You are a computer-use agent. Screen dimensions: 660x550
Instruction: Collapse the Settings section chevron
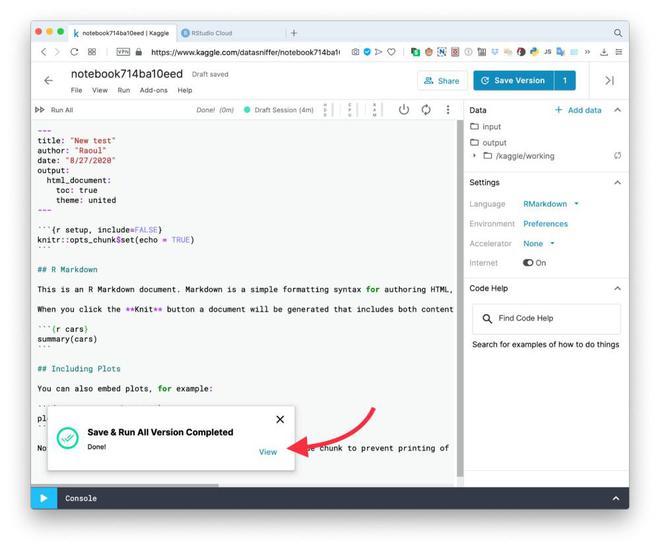tap(617, 183)
